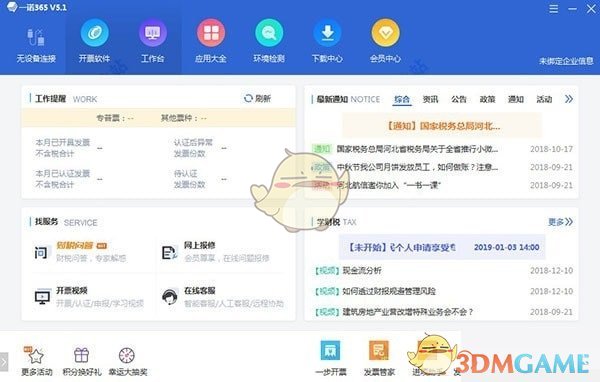Switch to 综合 notice tab
The image size is (600, 382).
[402, 99]
